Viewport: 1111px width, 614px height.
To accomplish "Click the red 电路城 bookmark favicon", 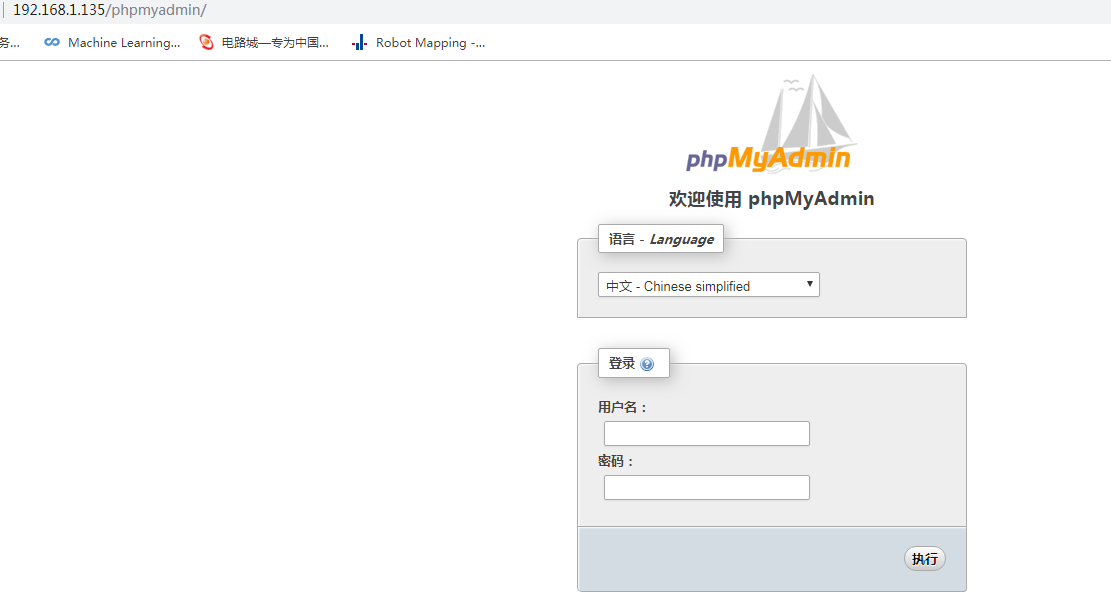I will tap(206, 42).
